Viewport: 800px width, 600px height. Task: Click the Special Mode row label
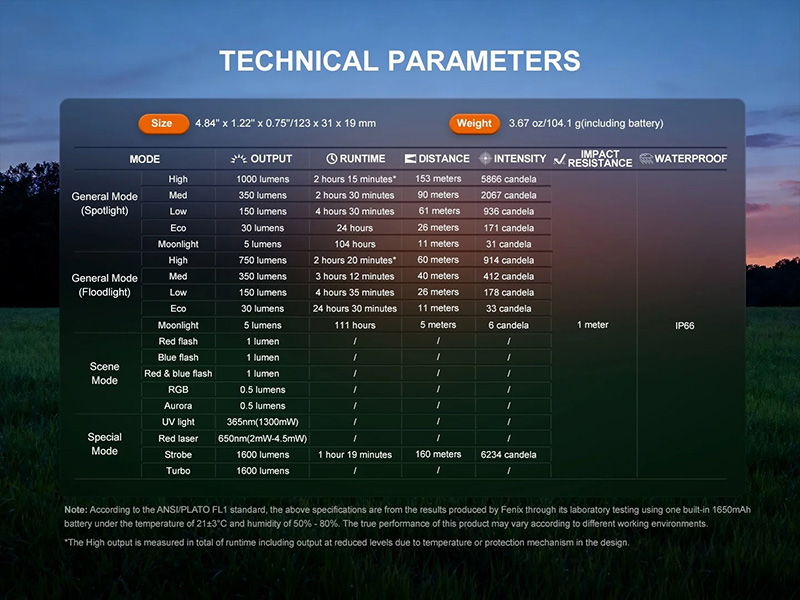[104, 444]
